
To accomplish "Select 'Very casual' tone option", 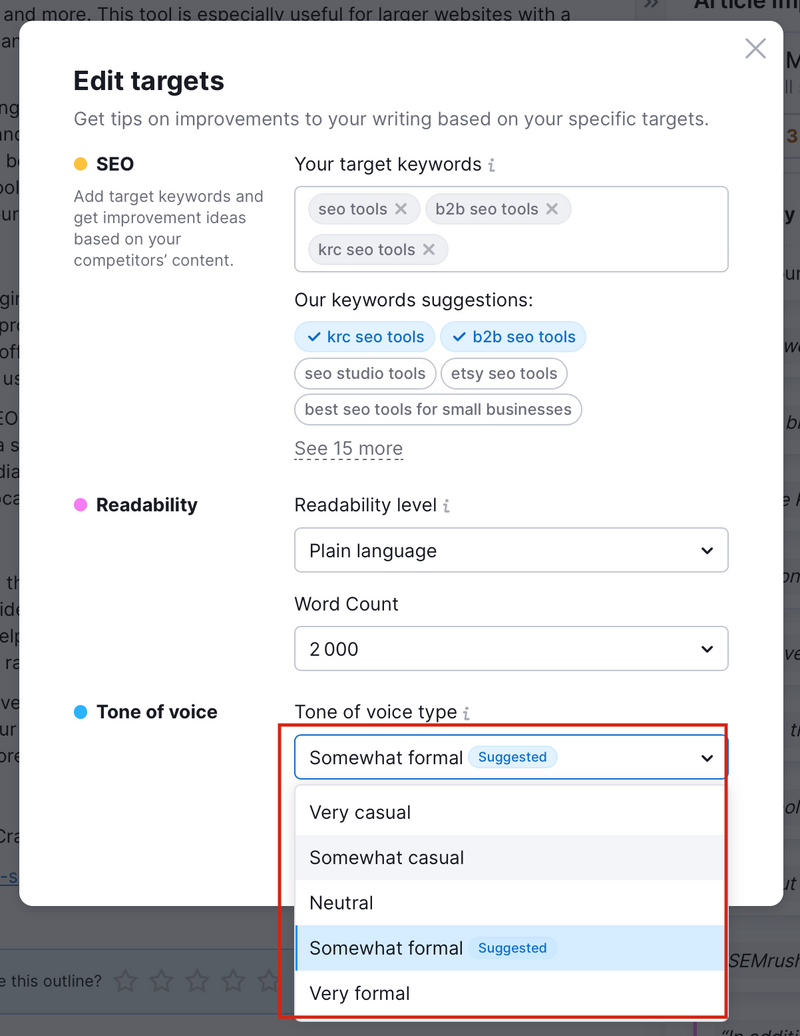I will (510, 813).
